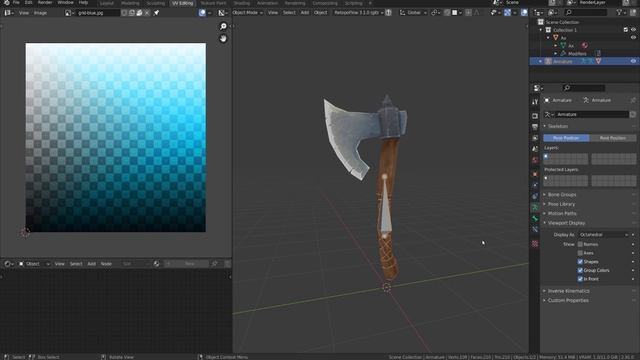Click the unlink image X icon

[x=147, y=13]
